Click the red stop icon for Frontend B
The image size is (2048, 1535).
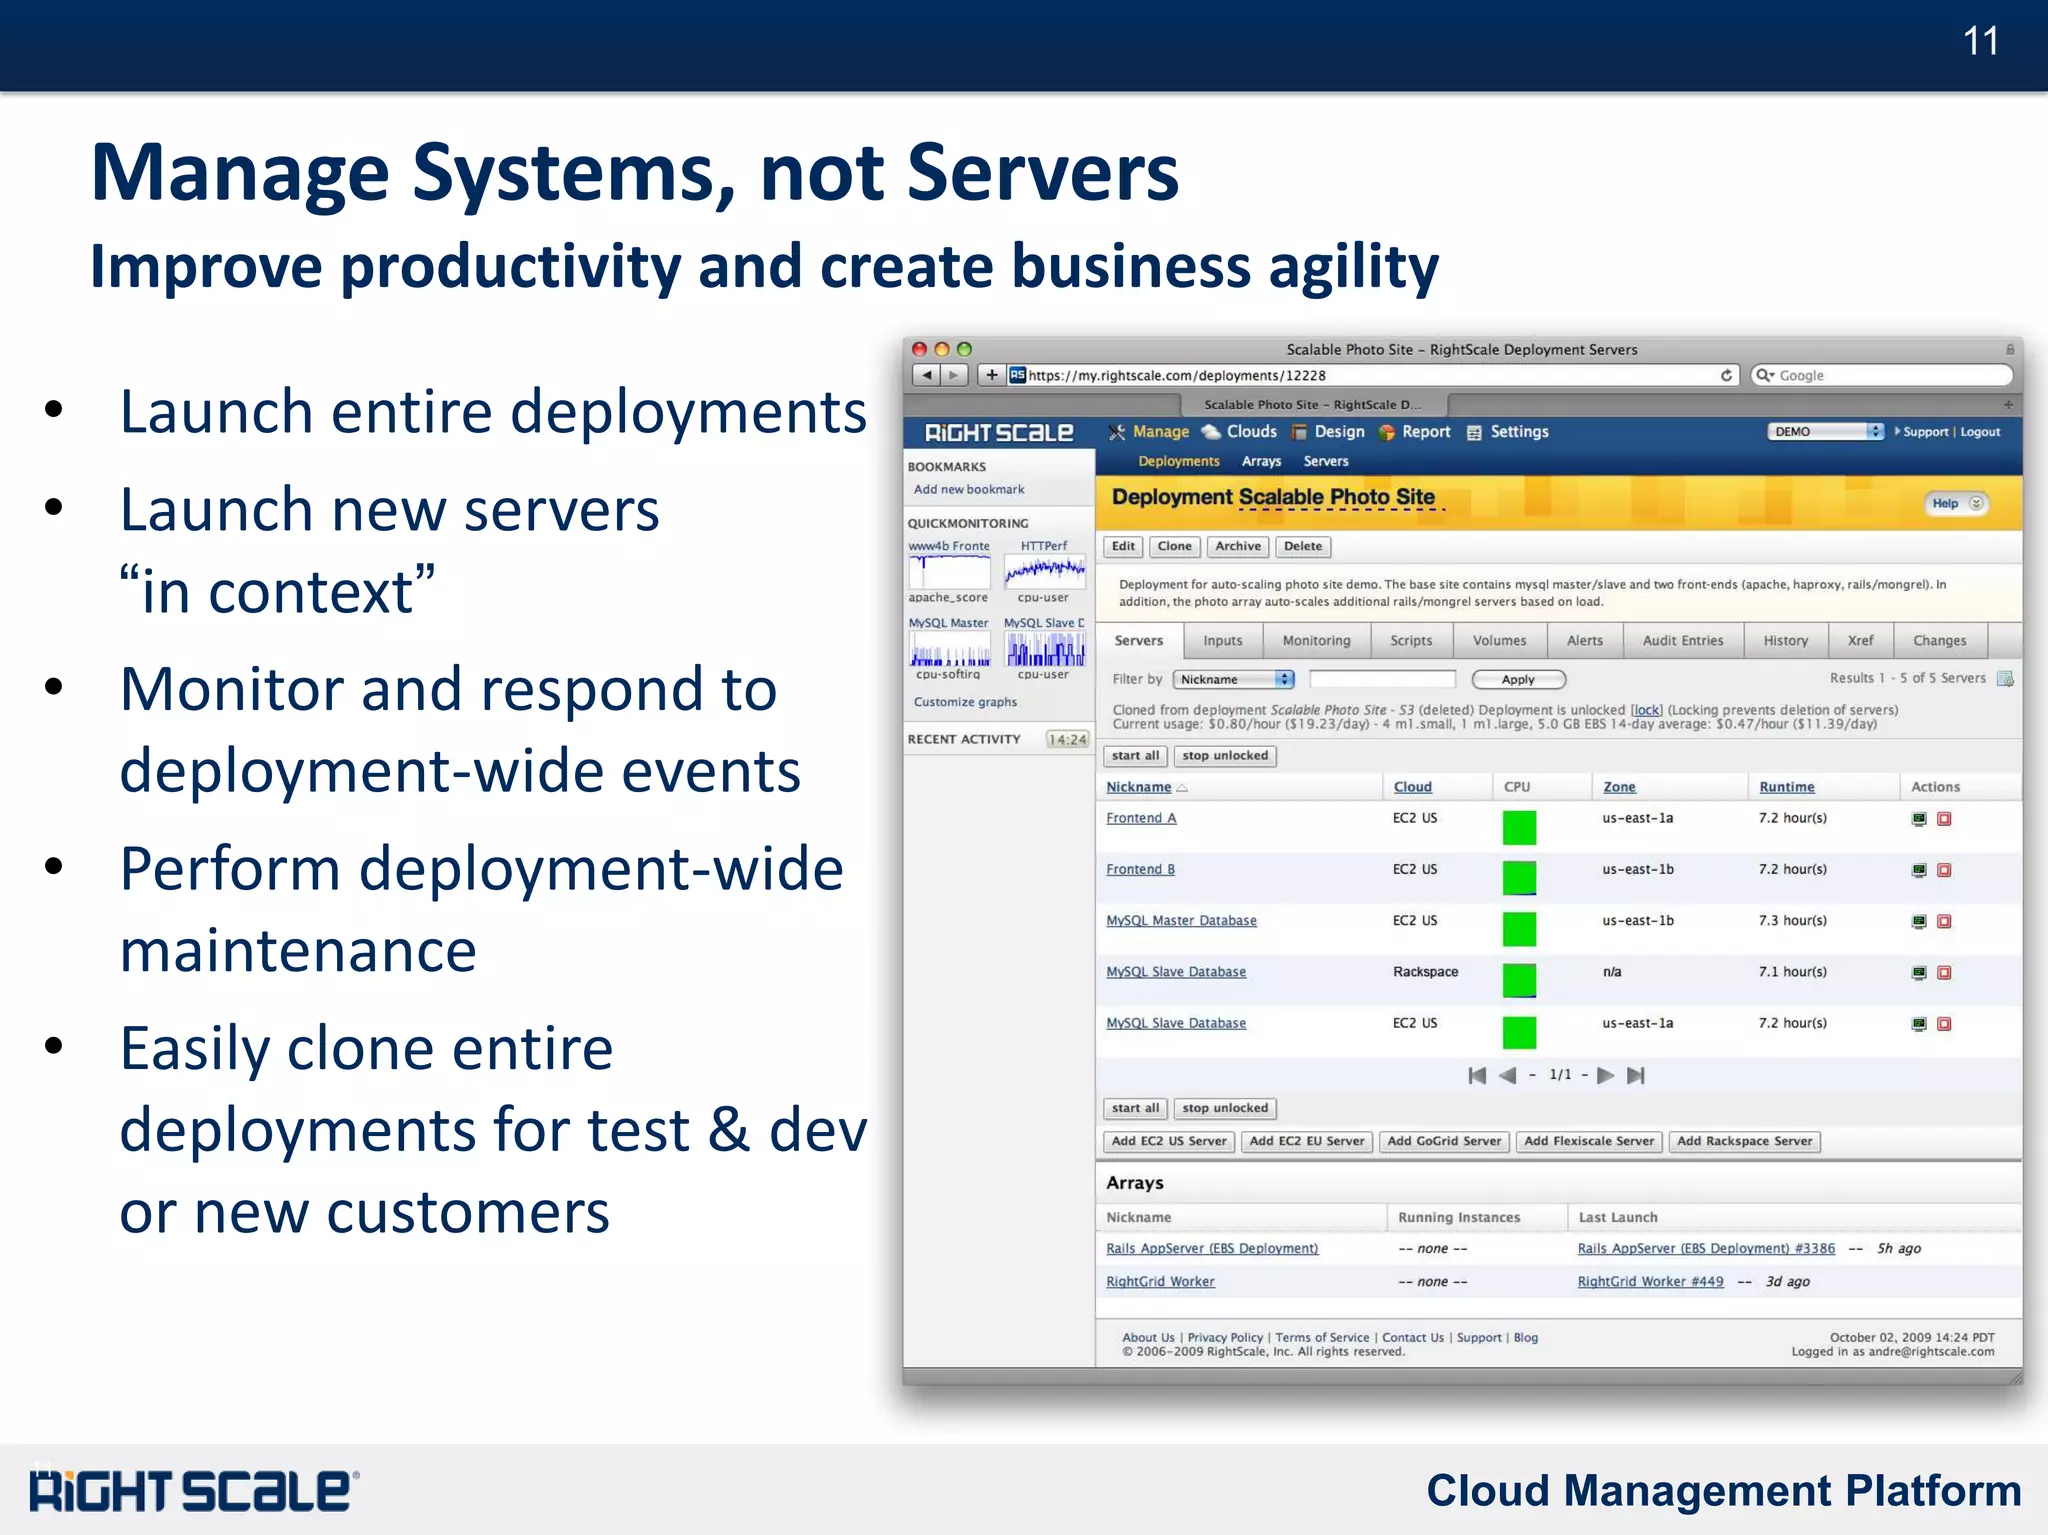click(x=1944, y=870)
